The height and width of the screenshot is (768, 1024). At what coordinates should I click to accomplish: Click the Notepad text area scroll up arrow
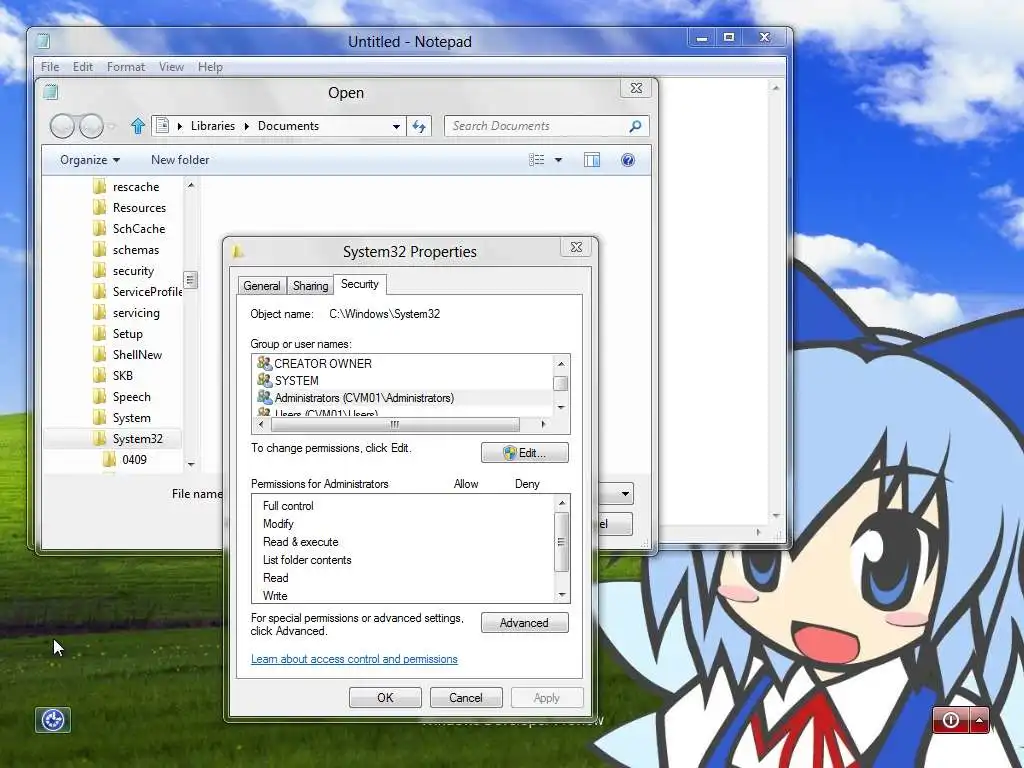tap(776, 88)
